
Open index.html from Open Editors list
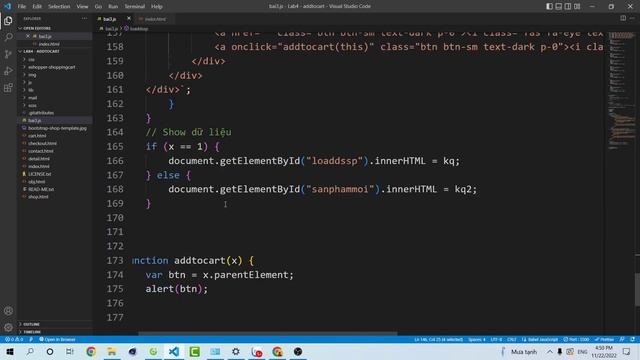(49, 44)
